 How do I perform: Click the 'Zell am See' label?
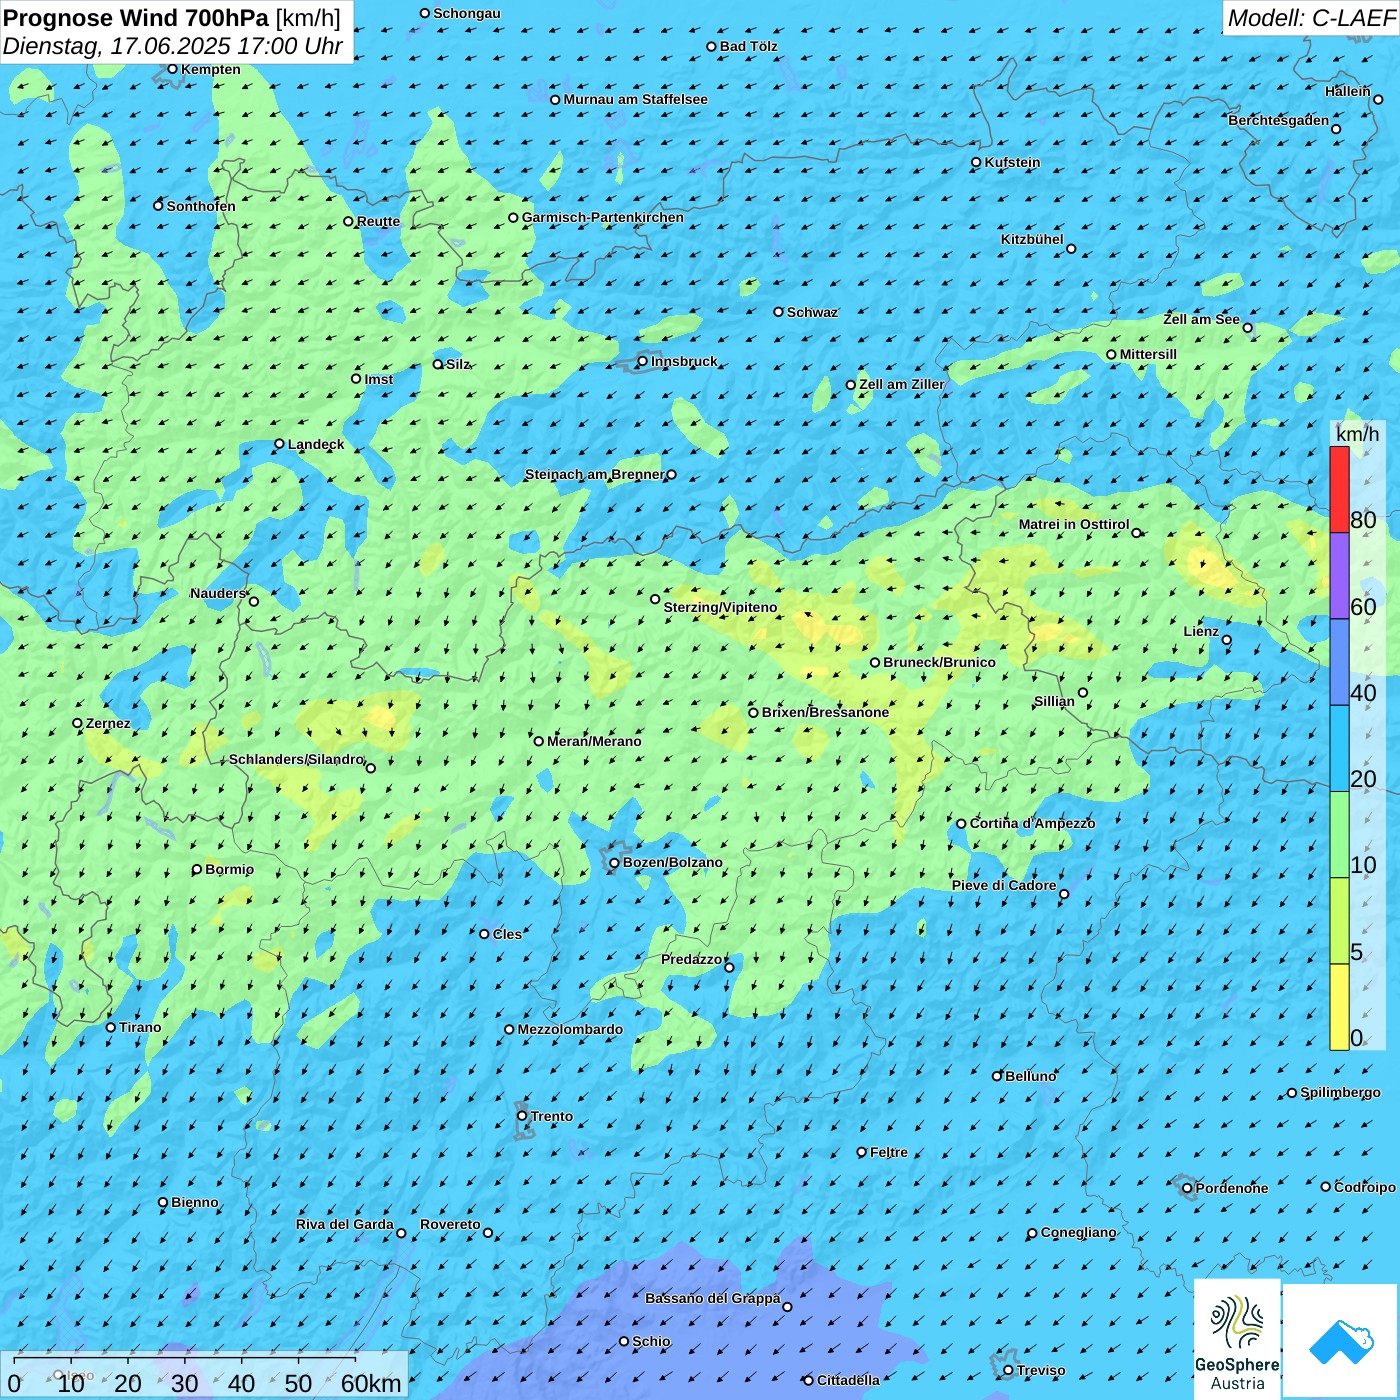tap(1201, 319)
